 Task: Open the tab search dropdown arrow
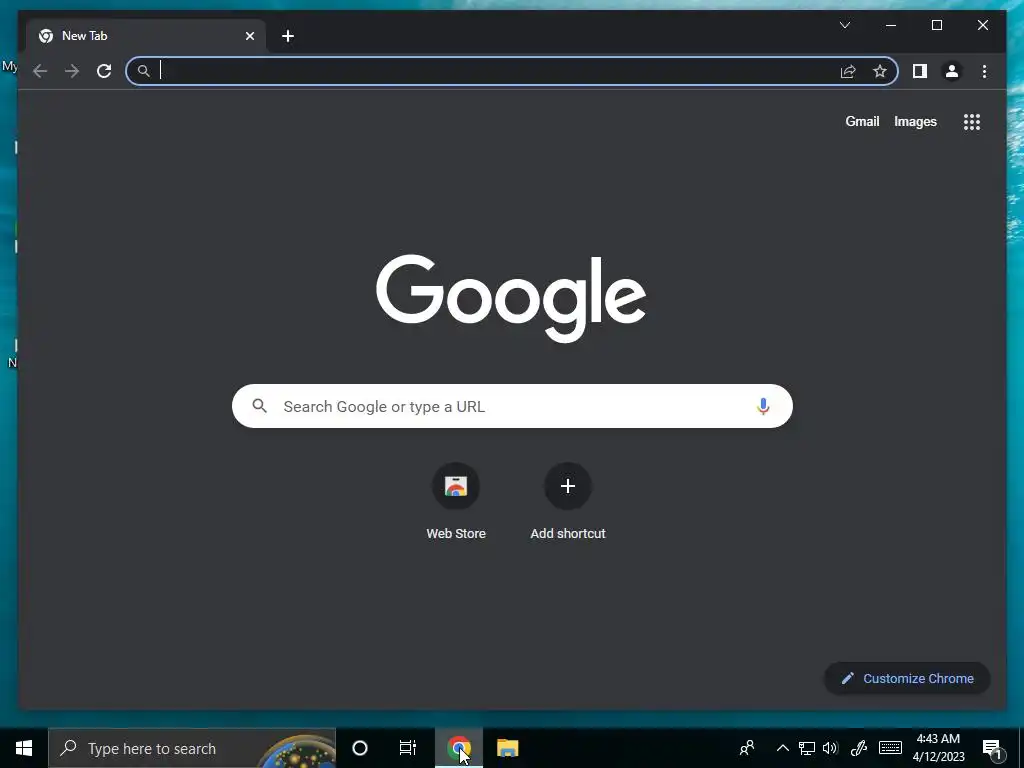pyautogui.click(x=845, y=25)
